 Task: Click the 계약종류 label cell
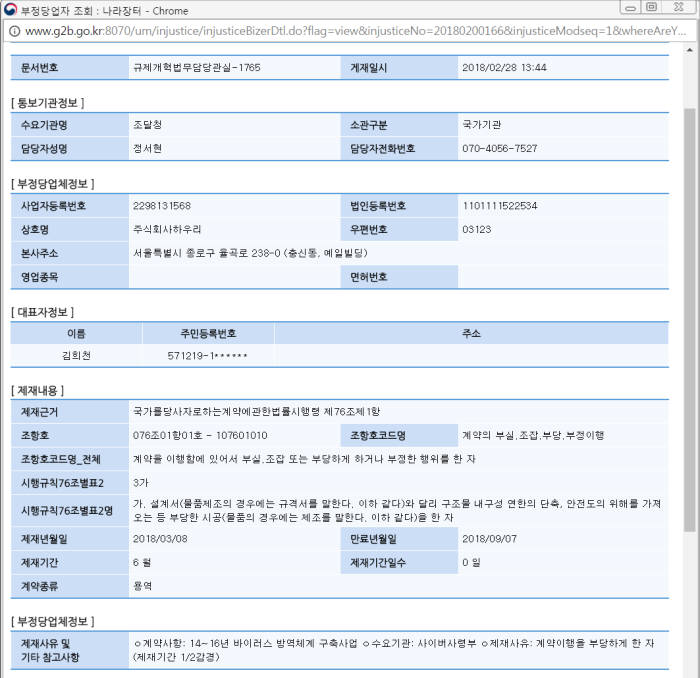[70, 586]
